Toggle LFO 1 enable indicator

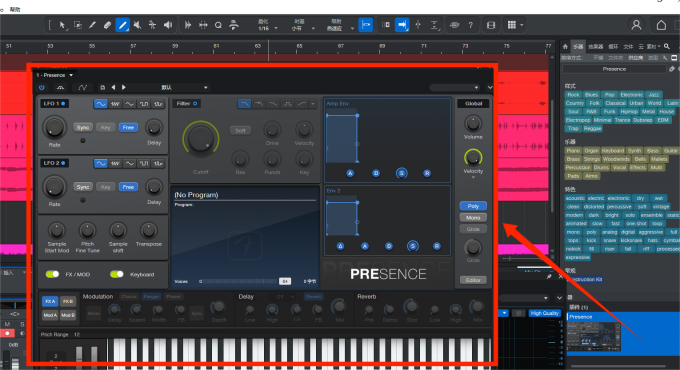coord(63,104)
